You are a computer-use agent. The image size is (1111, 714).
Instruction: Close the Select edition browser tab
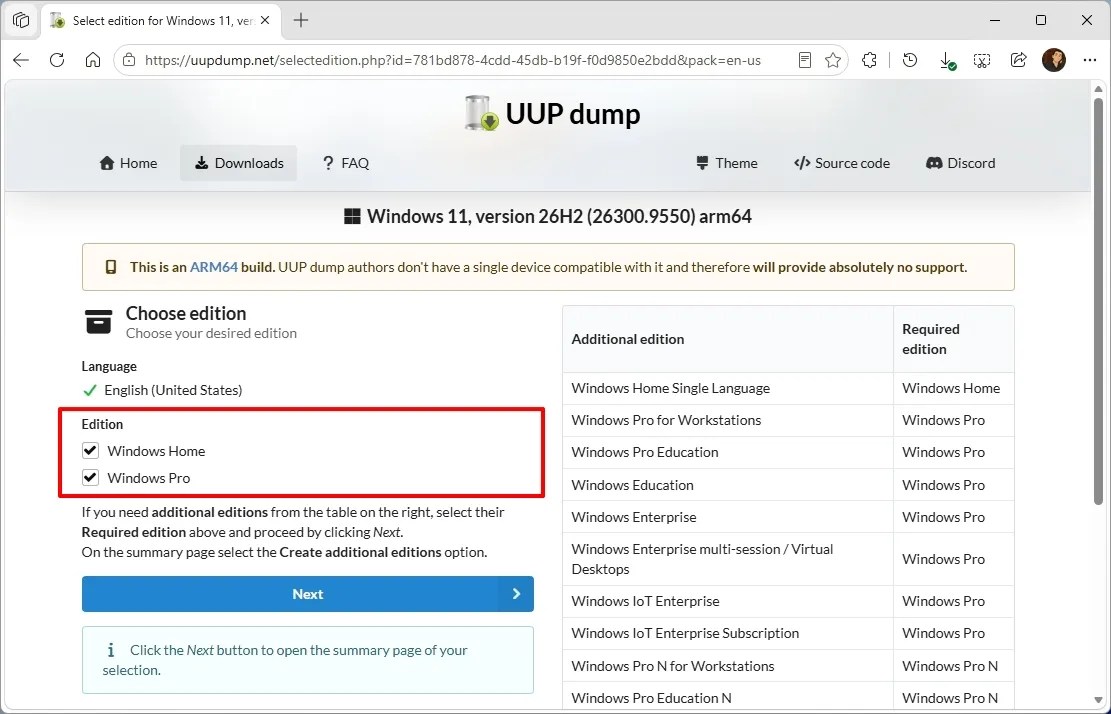point(265,21)
